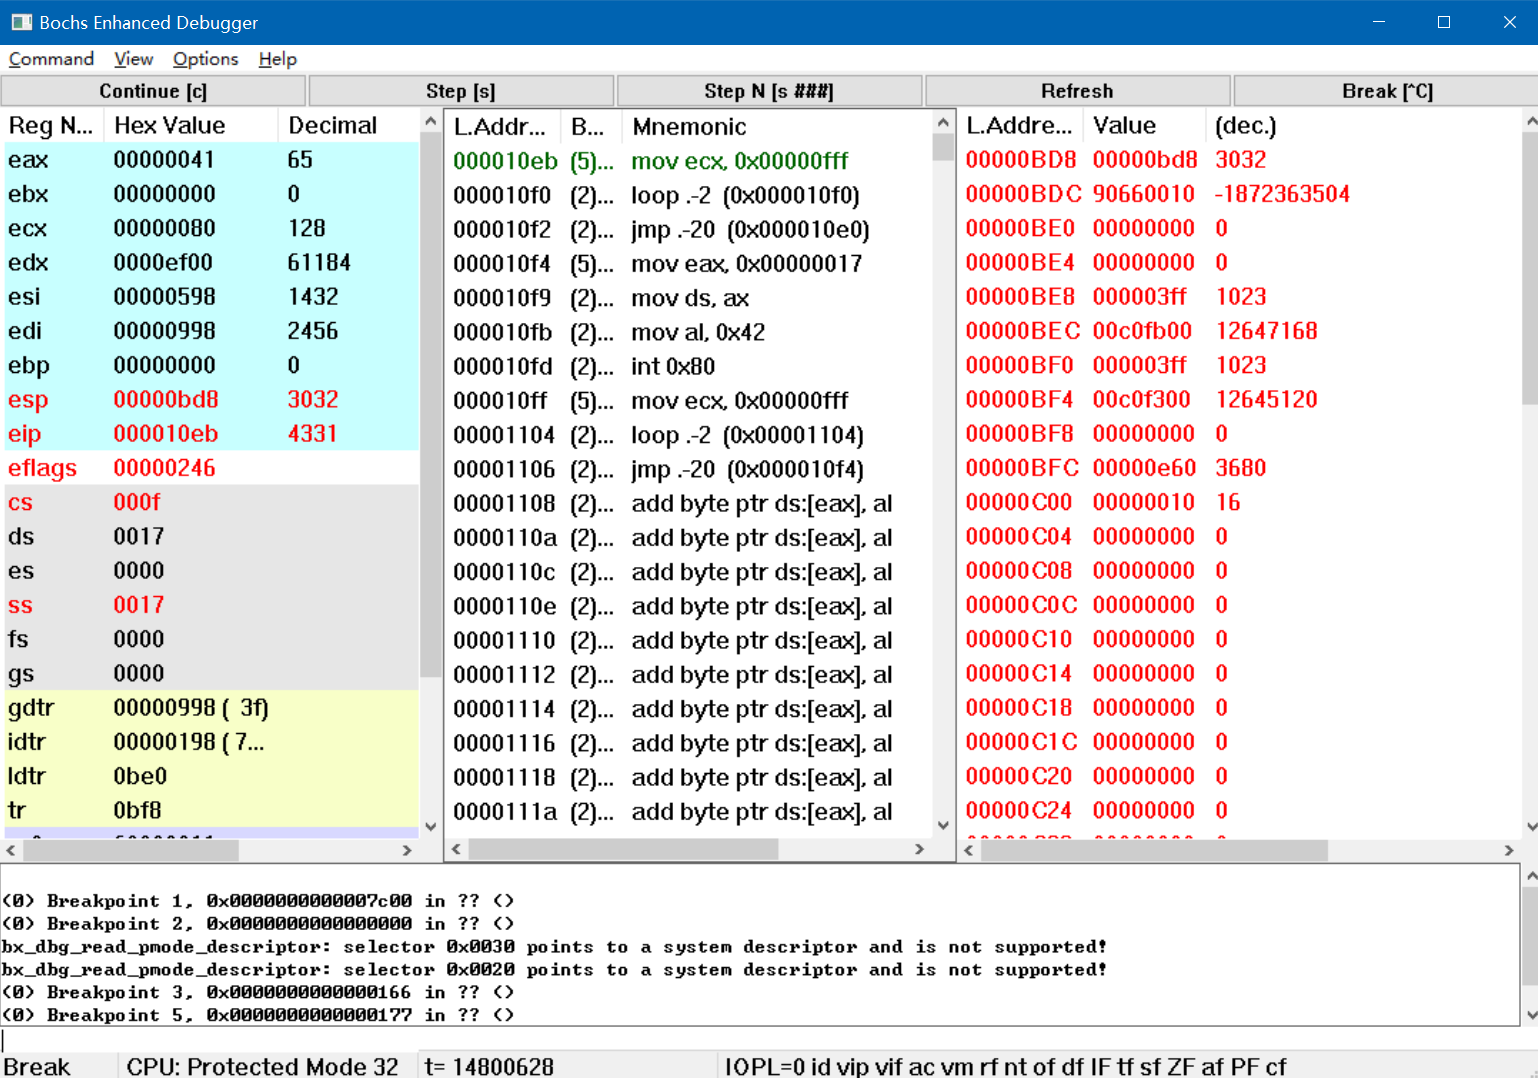Screen dimensions: 1538x1078
Task: Click the Breakpoint 5 log line
Action: (258, 1015)
